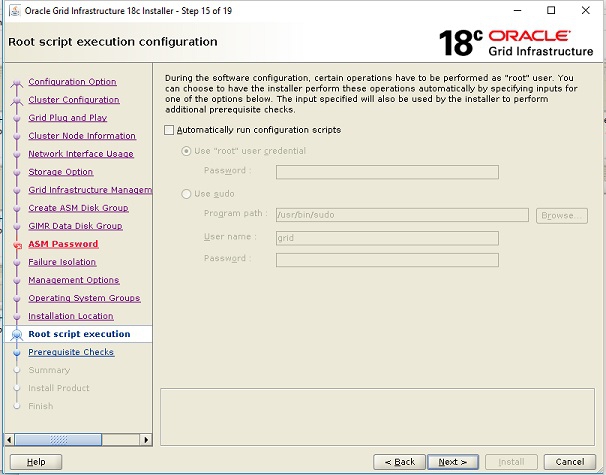Open the Failure Isolation step

tap(62, 262)
